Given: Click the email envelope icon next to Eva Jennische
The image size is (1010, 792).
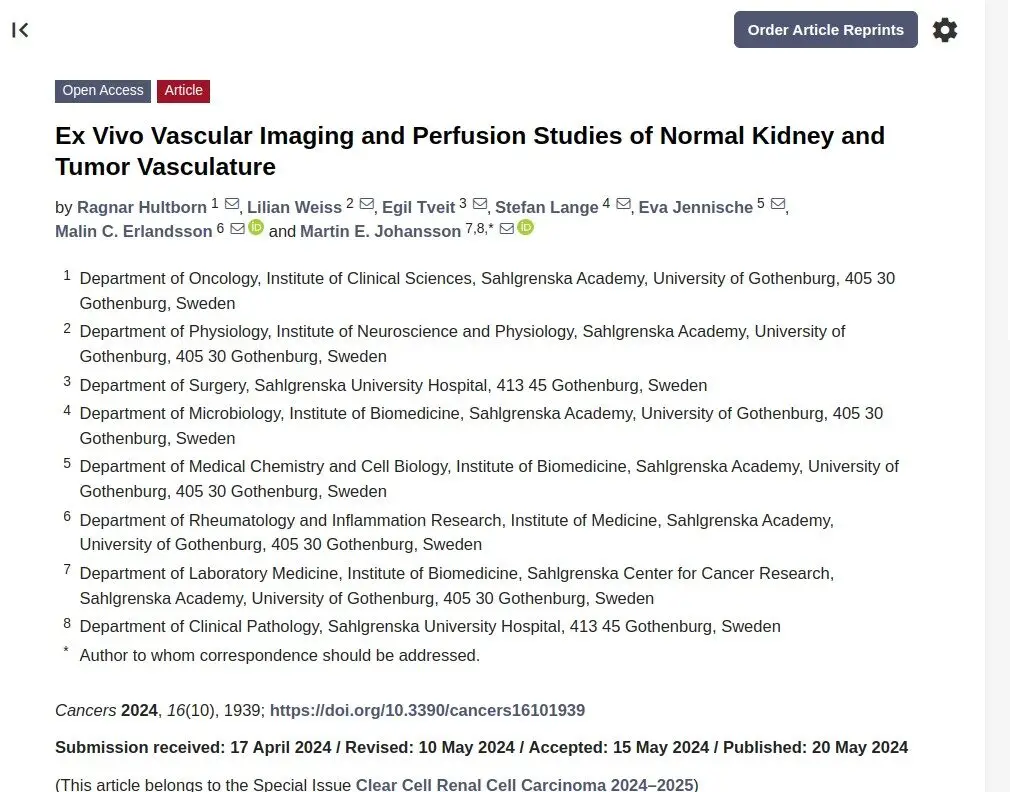Looking at the screenshot, I should point(778,204).
